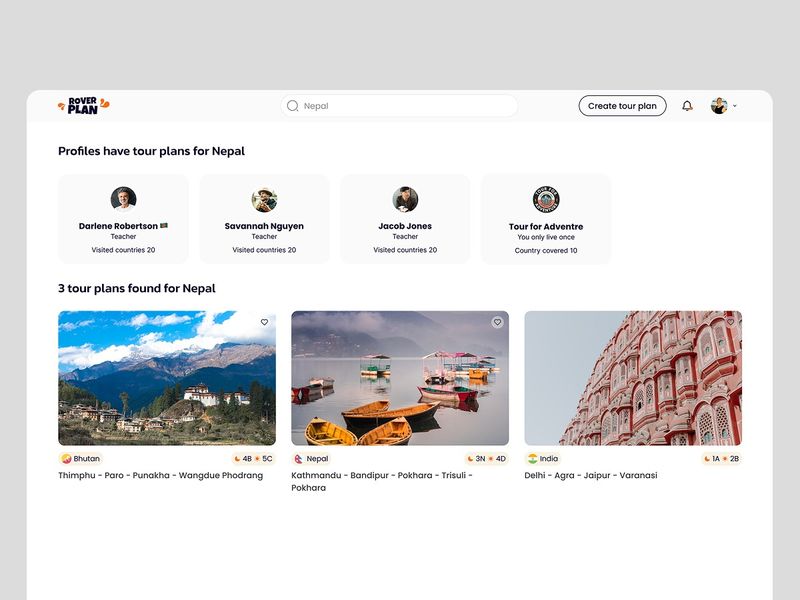Click the 1A 2B capacity badge on India tour
This screenshot has height=600, width=800.
click(x=722, y=457)
